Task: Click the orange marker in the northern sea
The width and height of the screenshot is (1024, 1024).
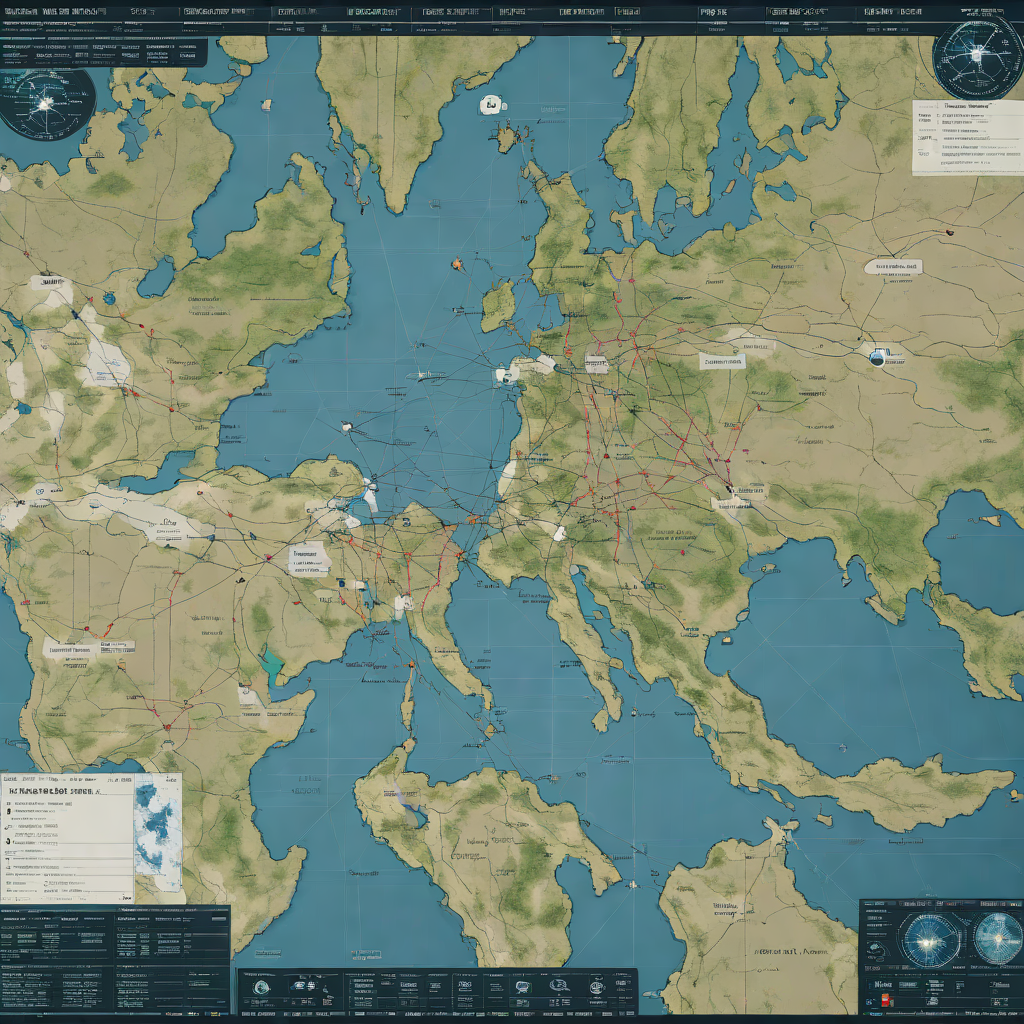Action: pos(457,265)
